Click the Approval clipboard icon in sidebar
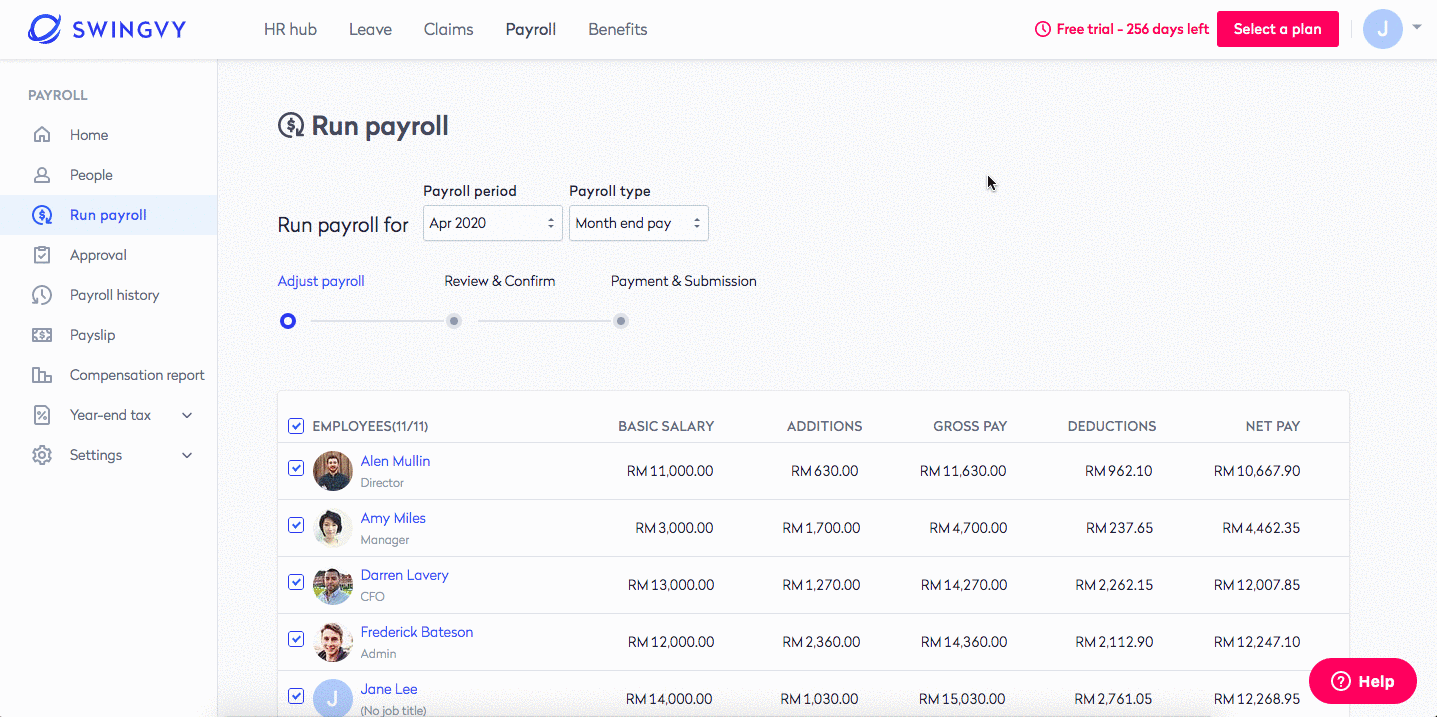Image resolution: width=1437 pixels, height=717 pixels. pyautogui.click(x=42, y=255)
